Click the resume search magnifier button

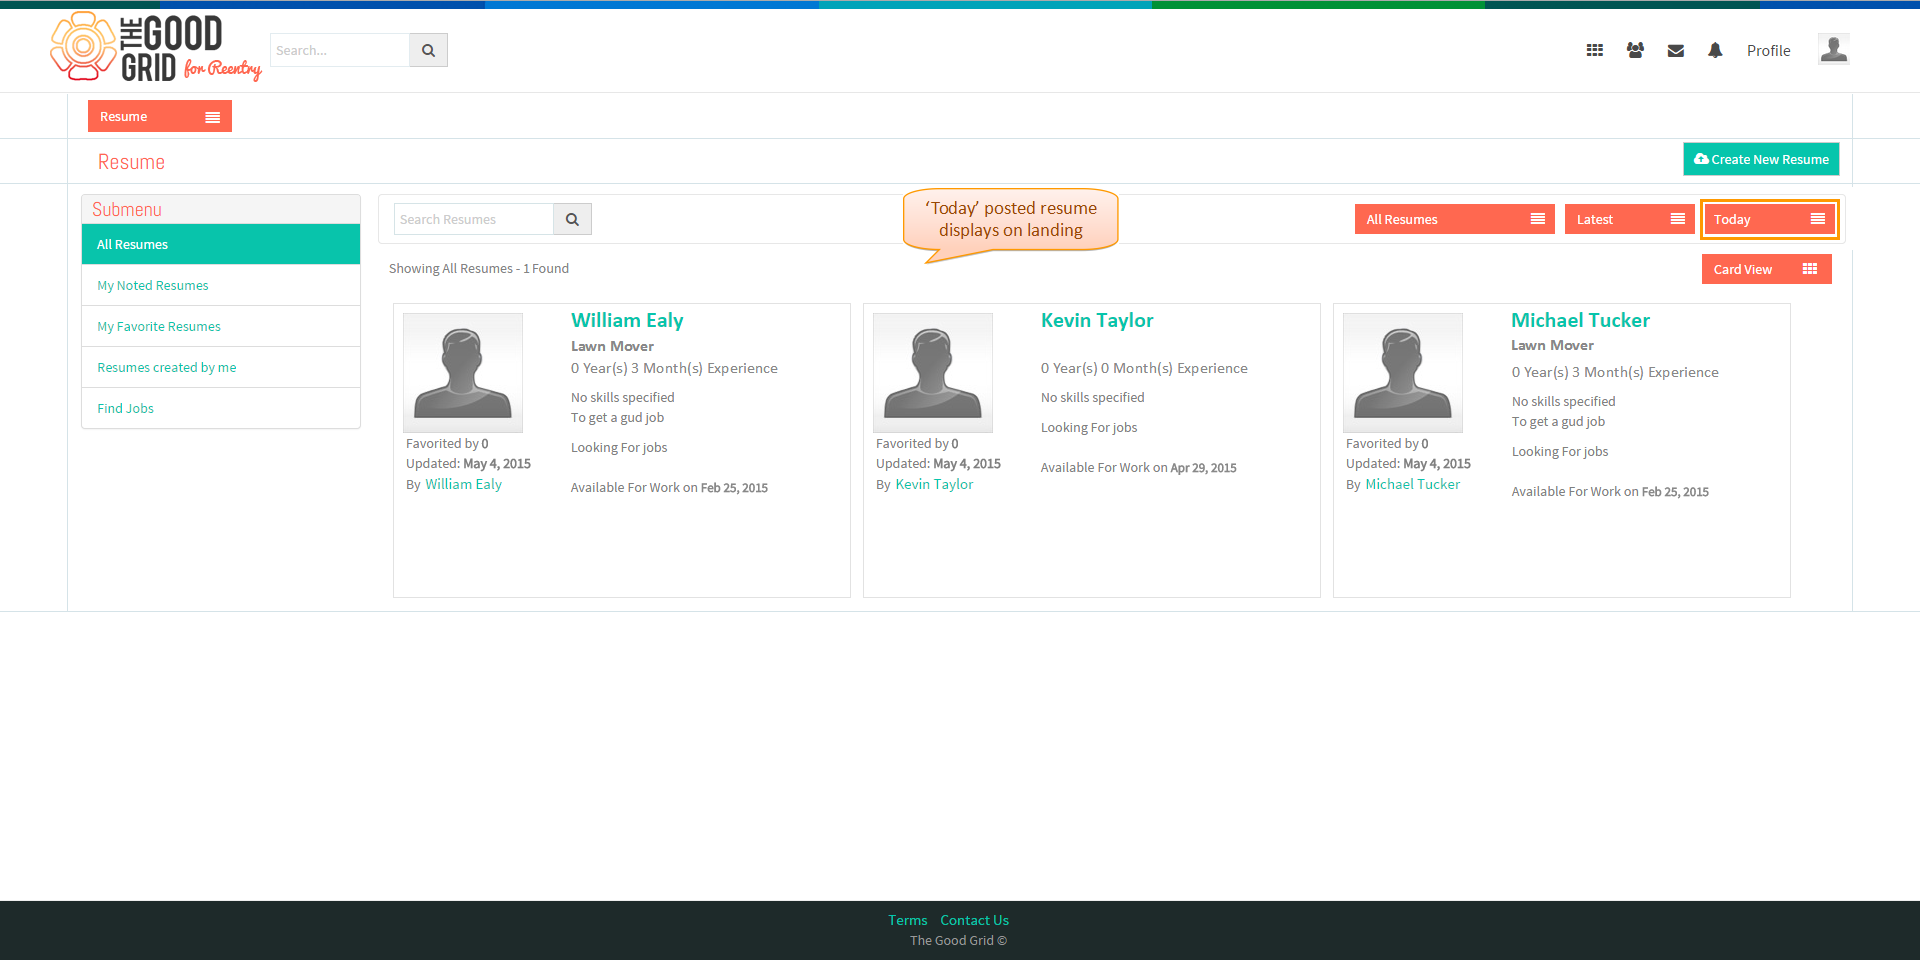(x=572, y=219)
